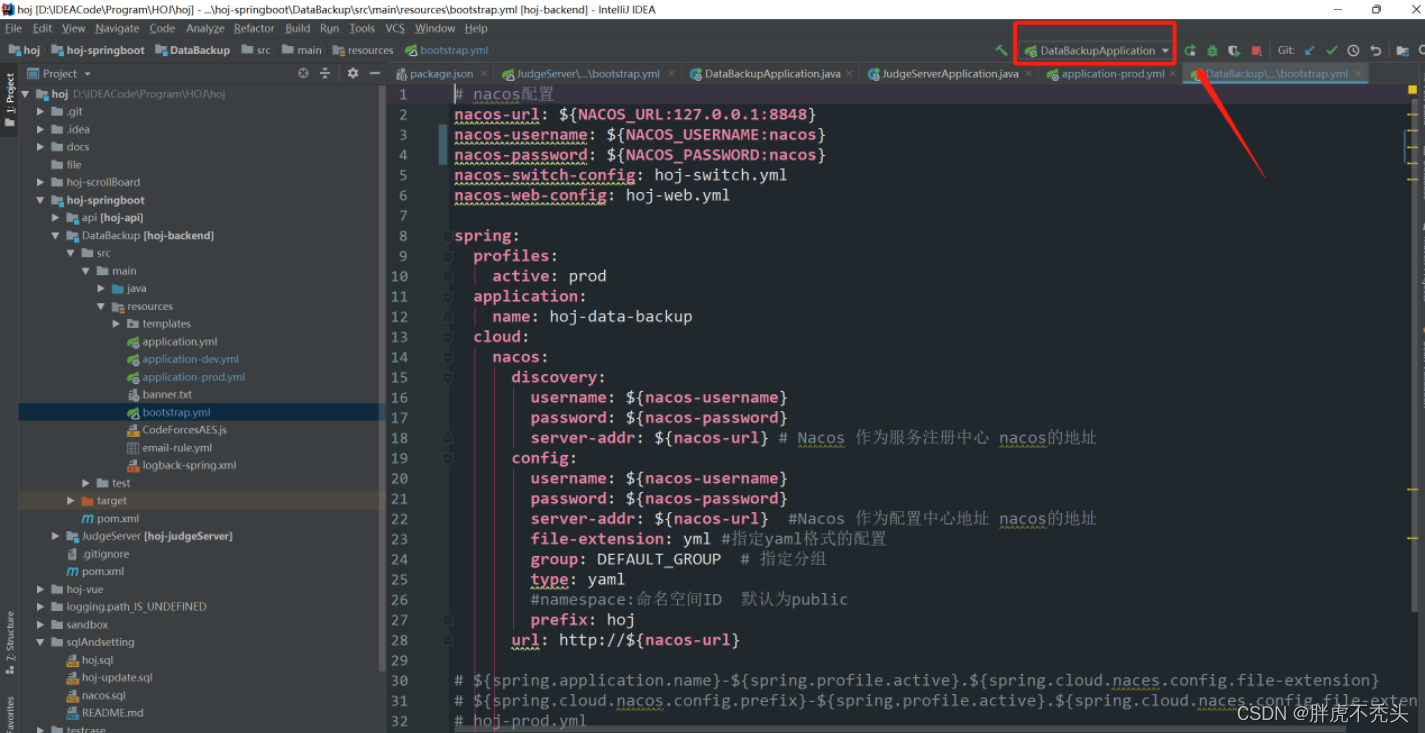Click the locate/scroll-from-source target icon in Project panel
The width and height of the screenshot is (1425, 733).
[x=303, y=73]
